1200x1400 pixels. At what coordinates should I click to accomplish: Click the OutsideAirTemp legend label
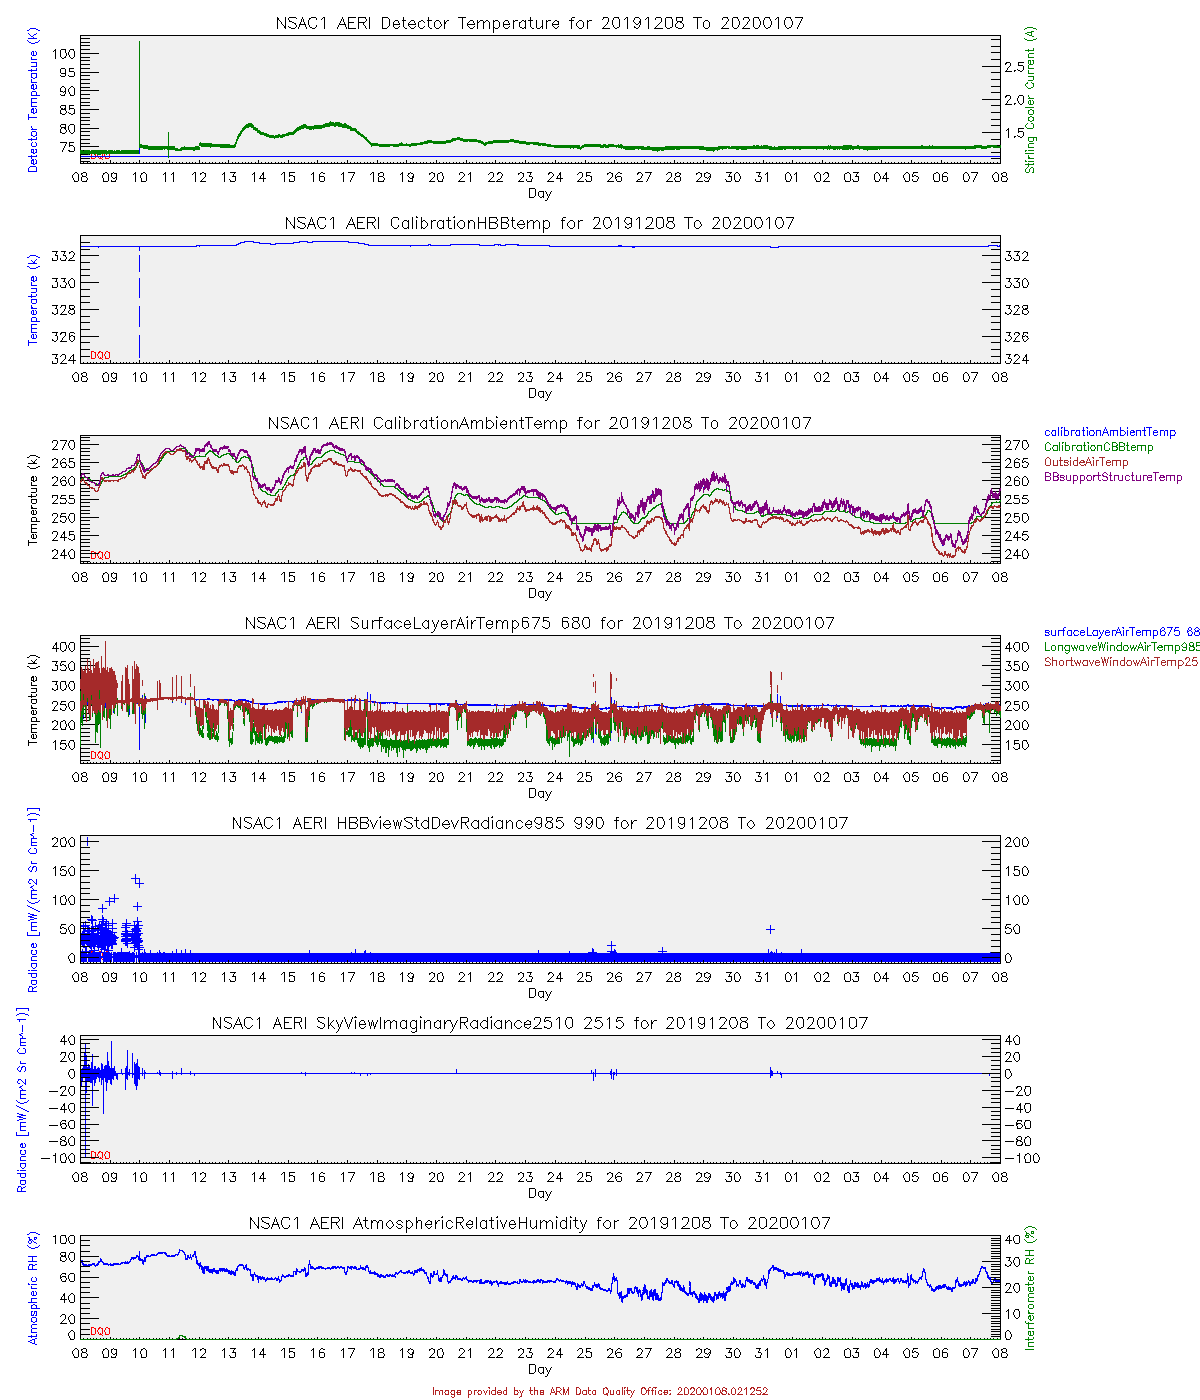1086,462
